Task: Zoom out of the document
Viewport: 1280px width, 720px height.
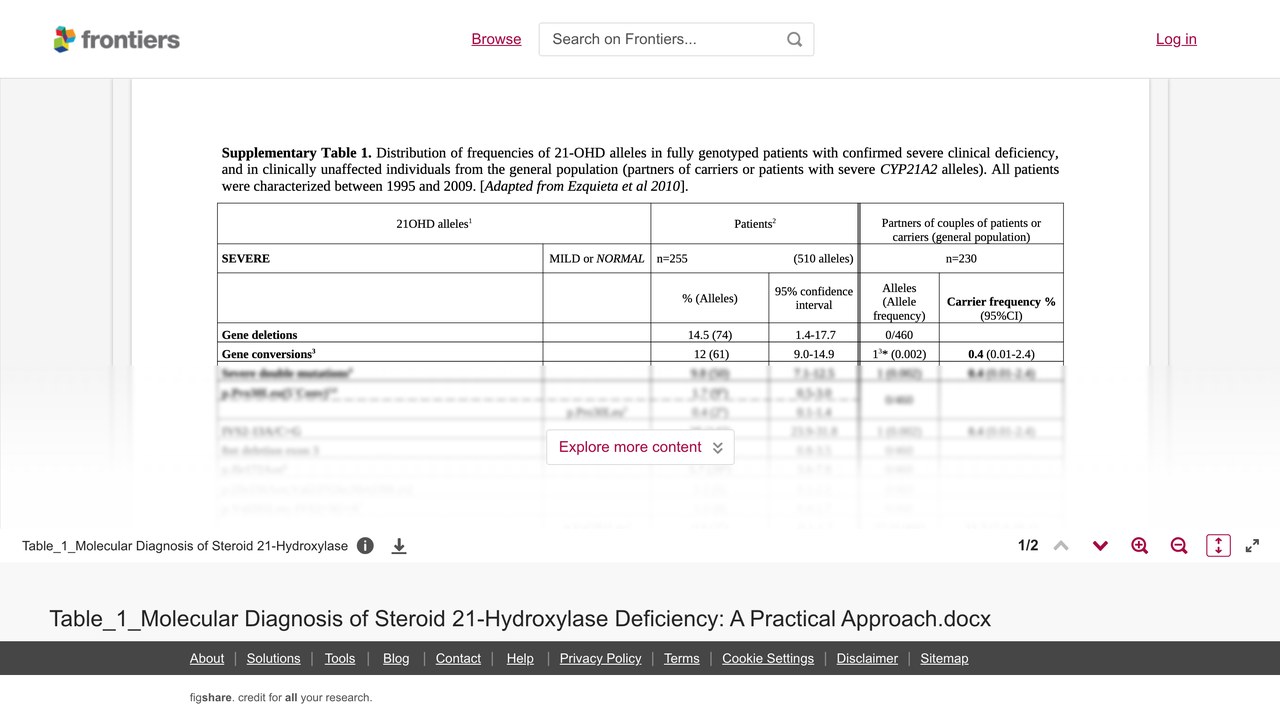Action: point(1179,546)
